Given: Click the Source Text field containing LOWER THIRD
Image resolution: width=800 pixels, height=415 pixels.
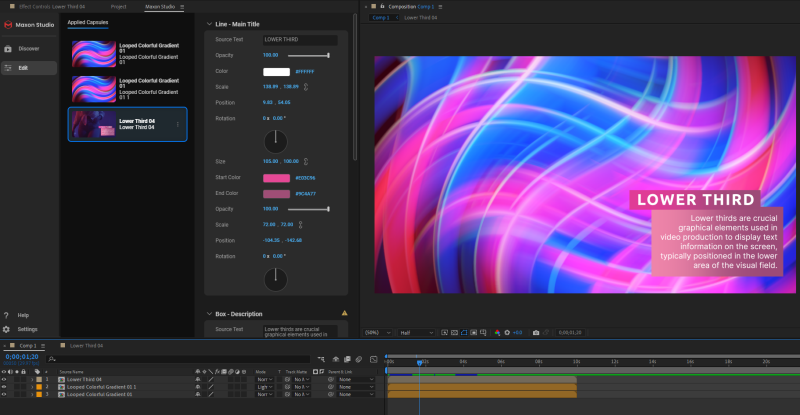Looking at the screenshot, I should tap(298, 39).
